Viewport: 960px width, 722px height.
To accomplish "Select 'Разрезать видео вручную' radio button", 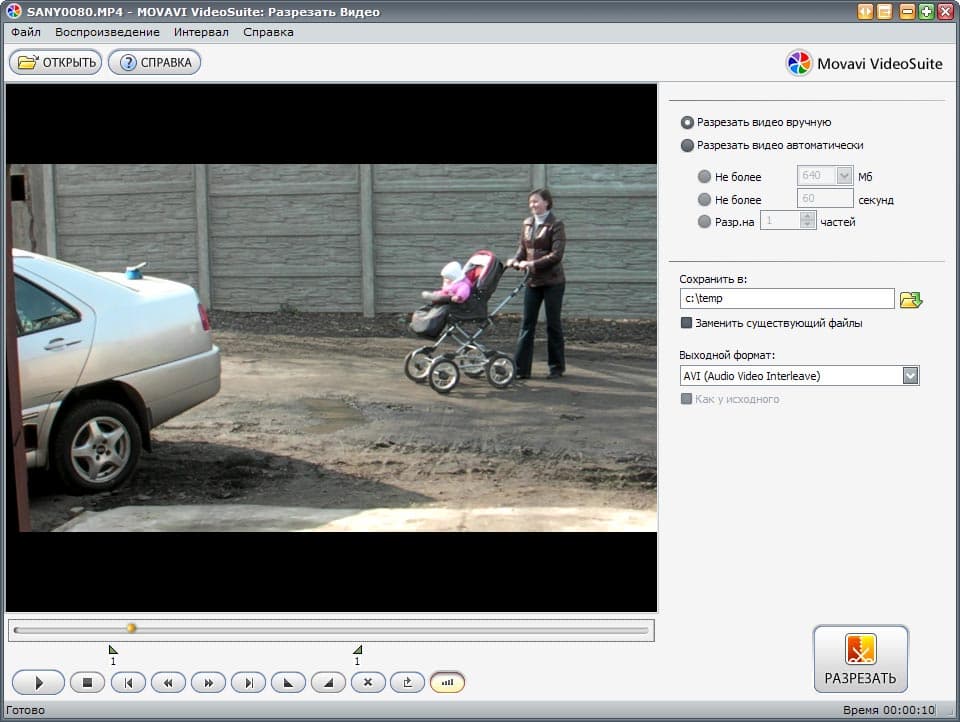I will pyautogui.click(x=687, y=122).
